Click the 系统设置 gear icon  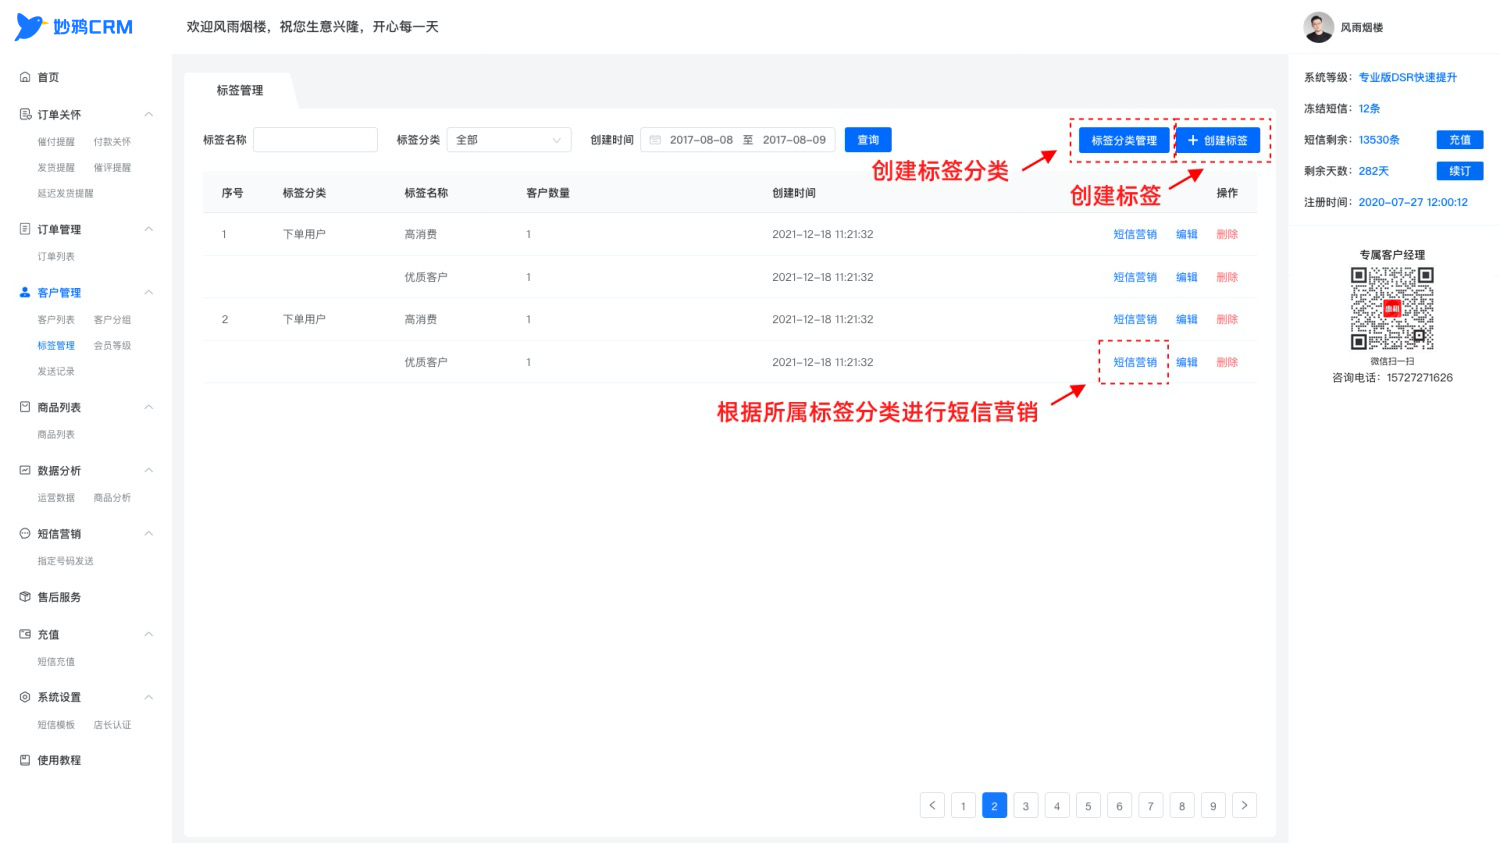25,697
